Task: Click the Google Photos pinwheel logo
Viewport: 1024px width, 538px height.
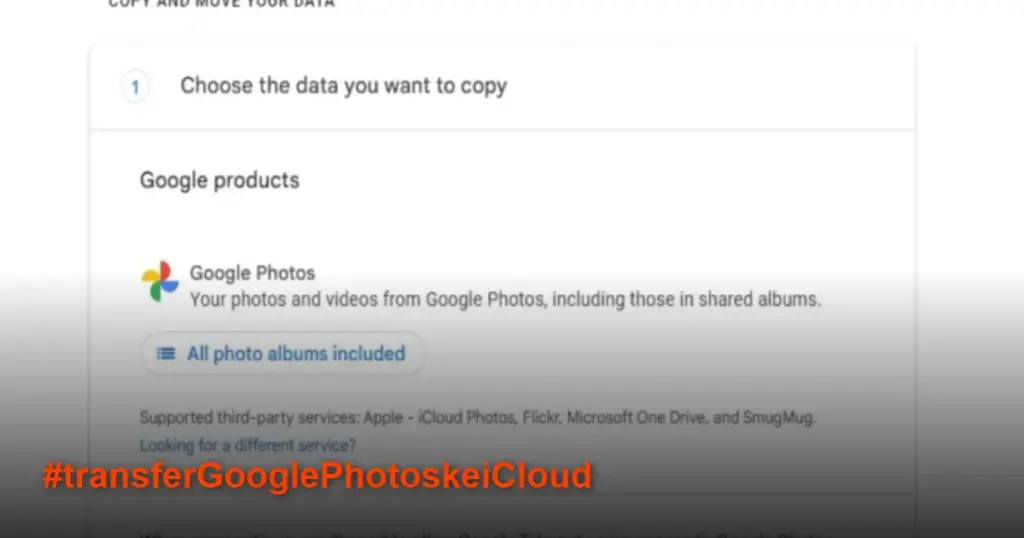Action: click(160, 282)
